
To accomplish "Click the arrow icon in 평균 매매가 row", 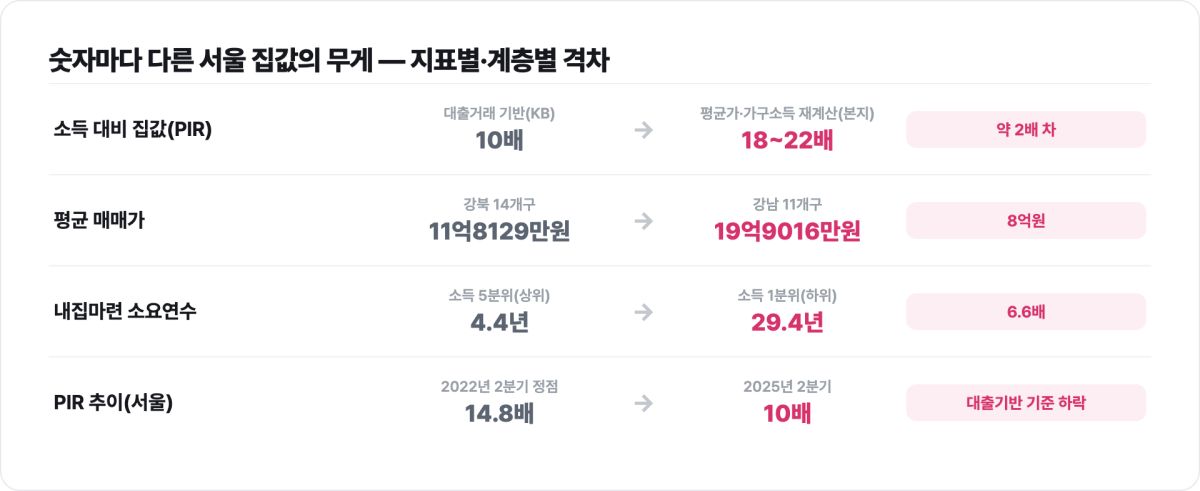I will pyautogui.click(x=644, y=221).
